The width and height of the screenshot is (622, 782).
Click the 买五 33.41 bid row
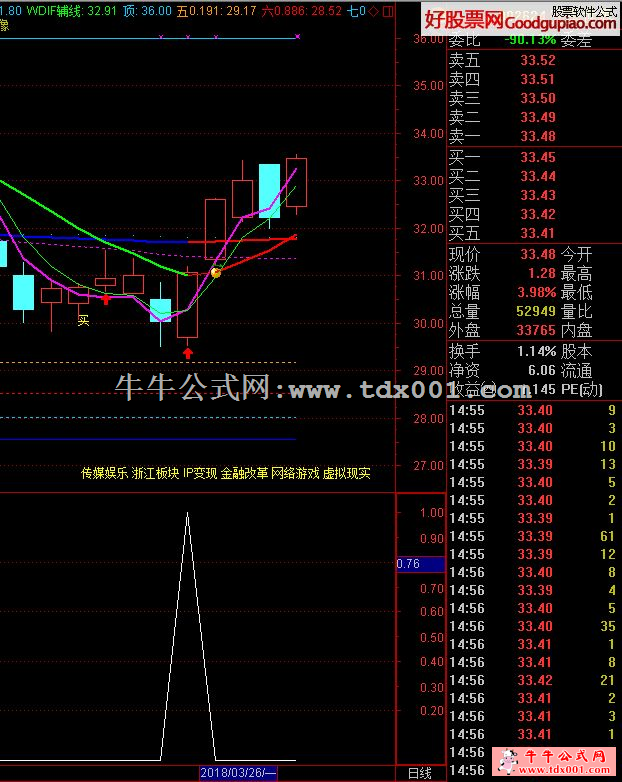502,233
